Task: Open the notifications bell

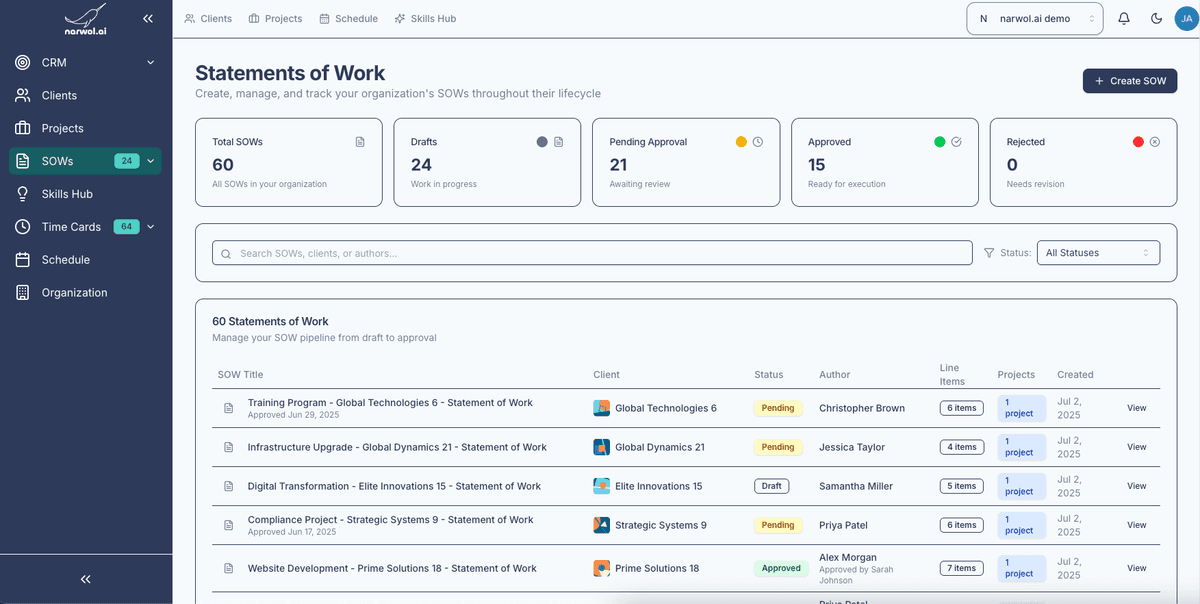Action: click(x=1124, y=18)
